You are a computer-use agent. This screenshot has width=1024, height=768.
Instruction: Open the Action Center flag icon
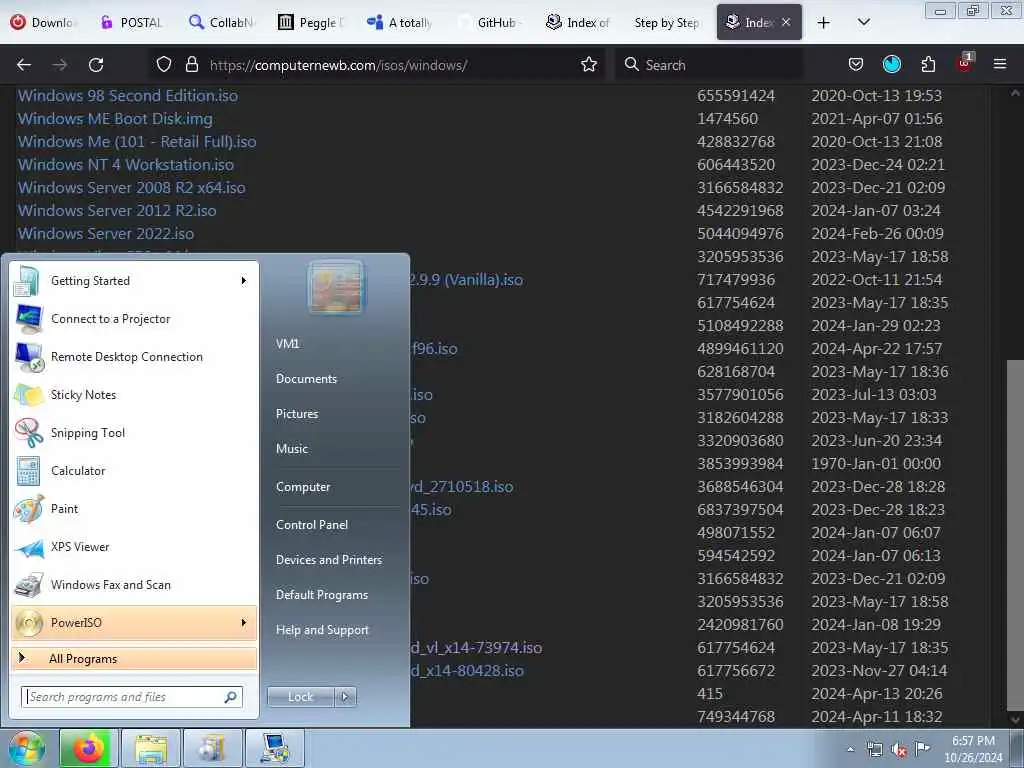pos(923,749)
